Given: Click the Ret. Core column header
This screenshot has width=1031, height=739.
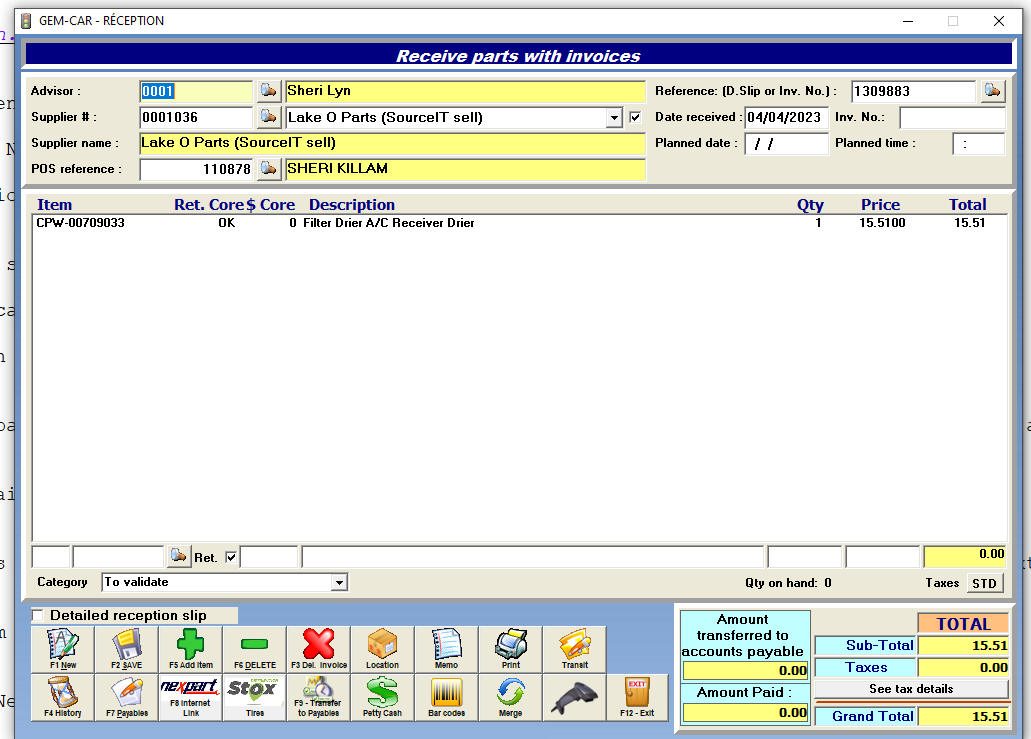Looking at the screenshot, I should [208, 205].
